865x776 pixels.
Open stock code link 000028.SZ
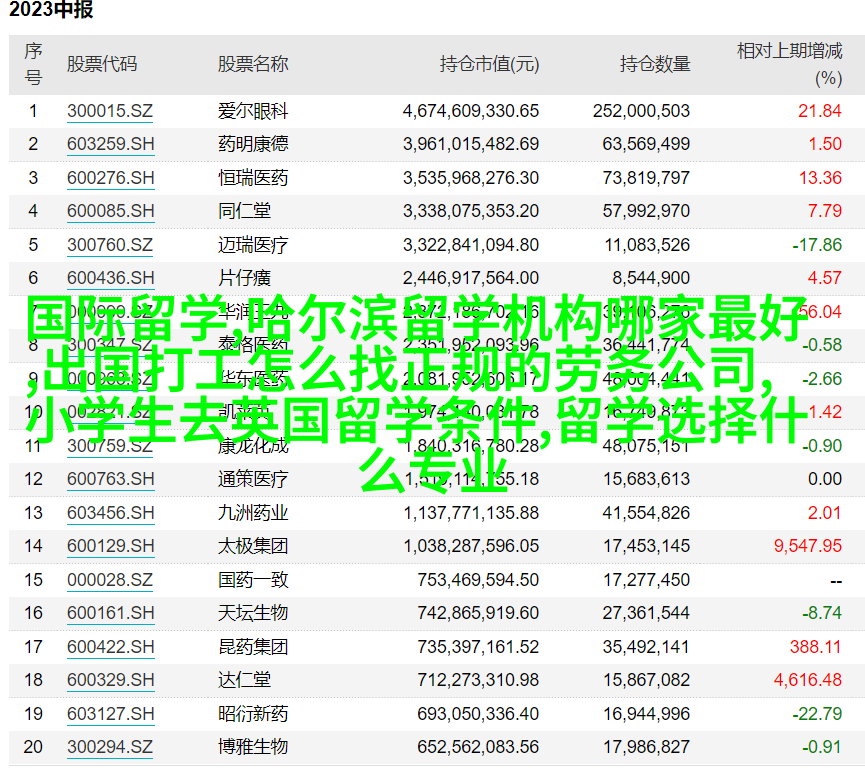pos(110,580)
